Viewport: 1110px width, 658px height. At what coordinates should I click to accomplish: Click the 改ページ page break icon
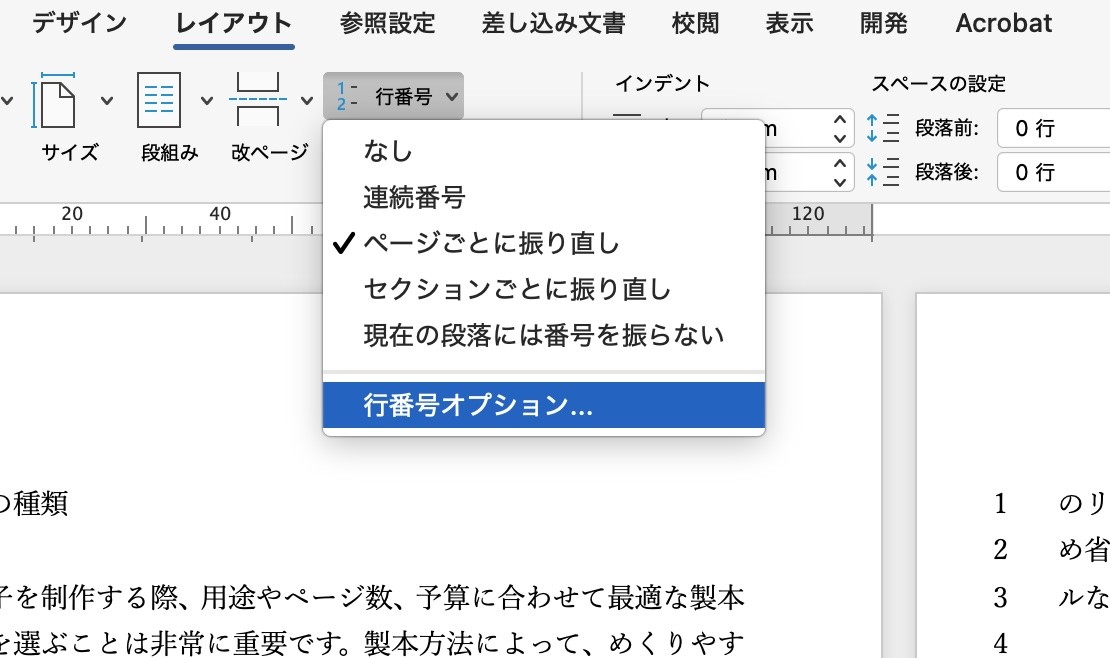click(258, 101)
